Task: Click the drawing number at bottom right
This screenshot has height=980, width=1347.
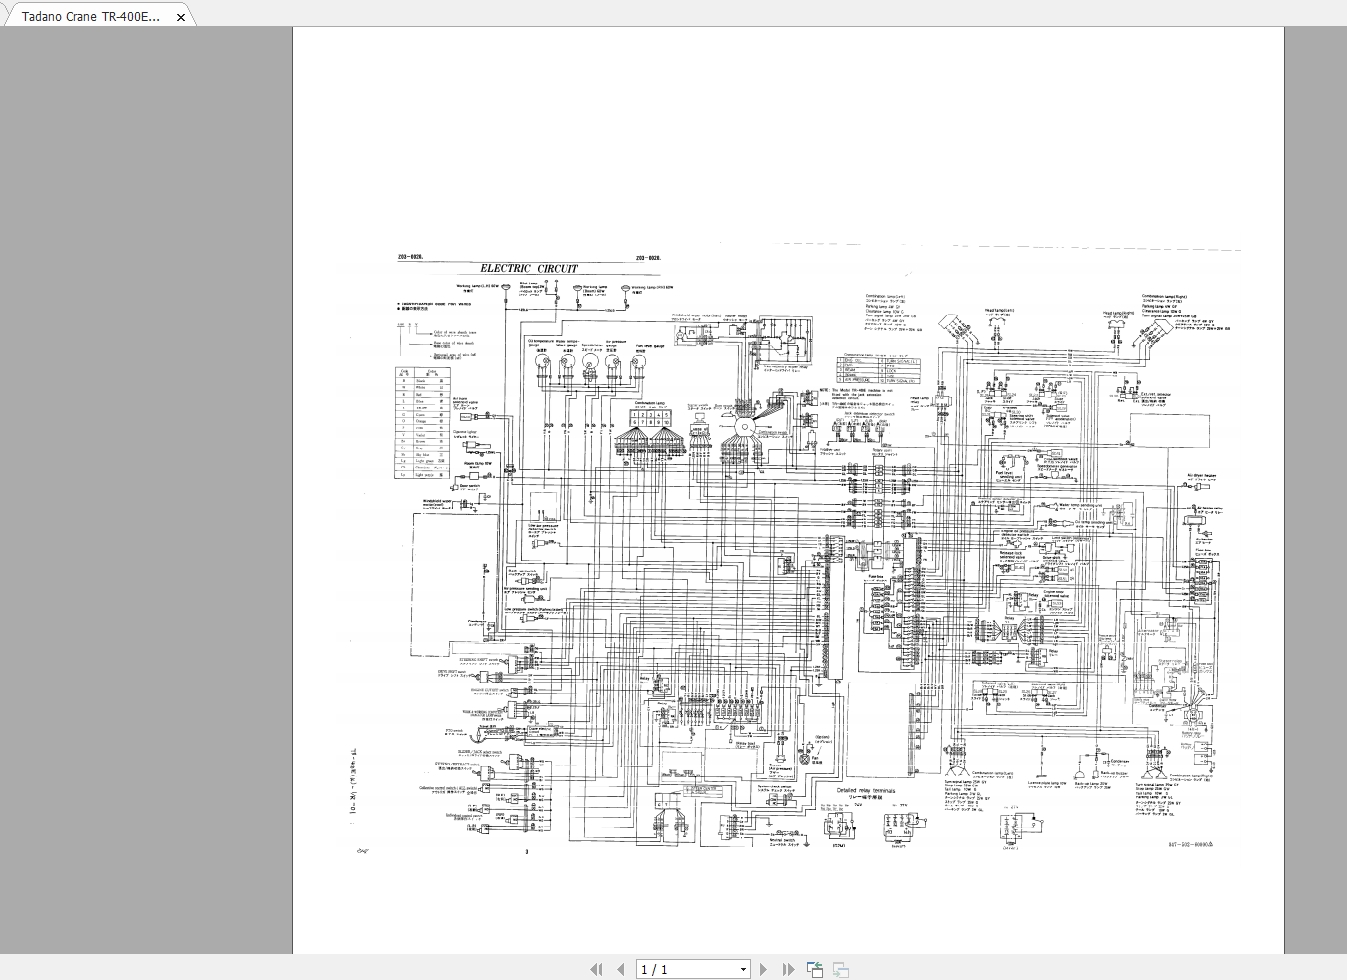Action: (x=1190, y=846)
